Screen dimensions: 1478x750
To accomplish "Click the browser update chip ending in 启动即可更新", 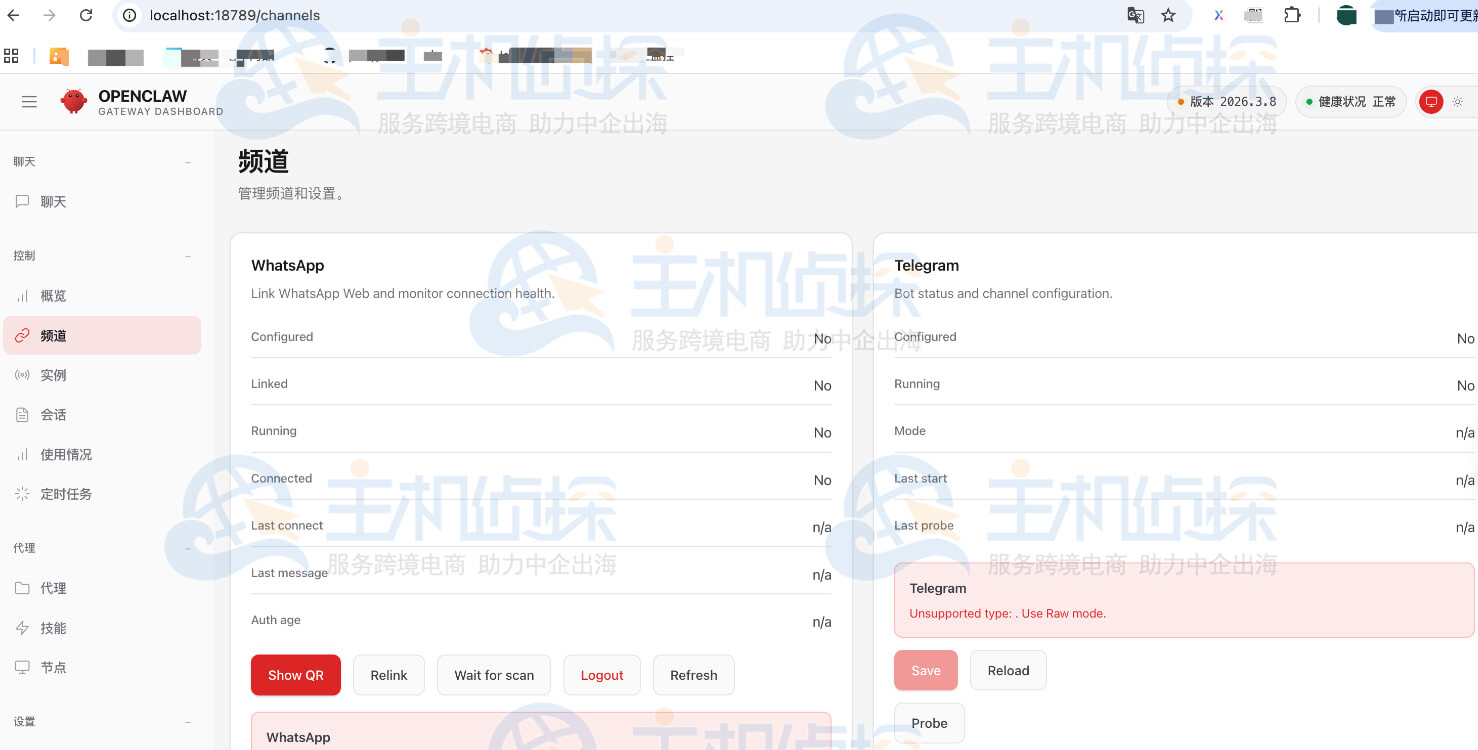I will 1424,15.
